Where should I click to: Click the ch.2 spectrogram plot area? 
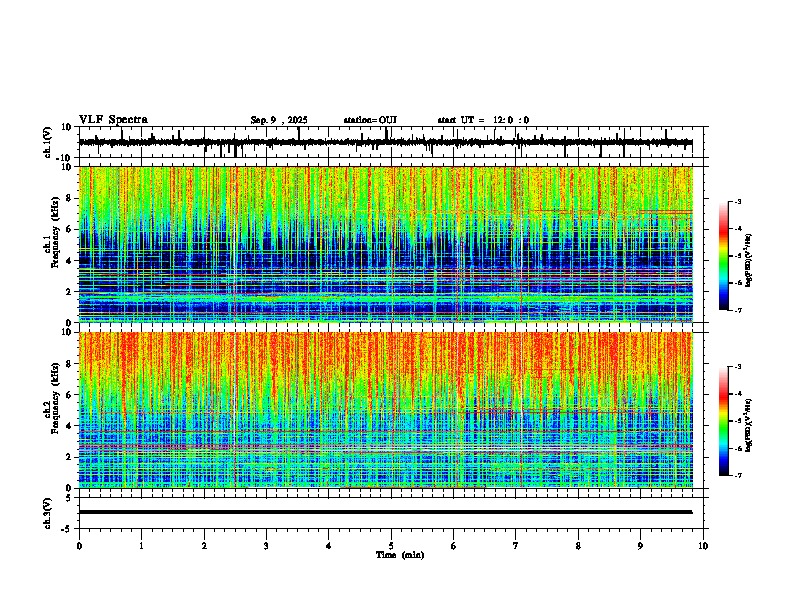[x=386, y=410]
